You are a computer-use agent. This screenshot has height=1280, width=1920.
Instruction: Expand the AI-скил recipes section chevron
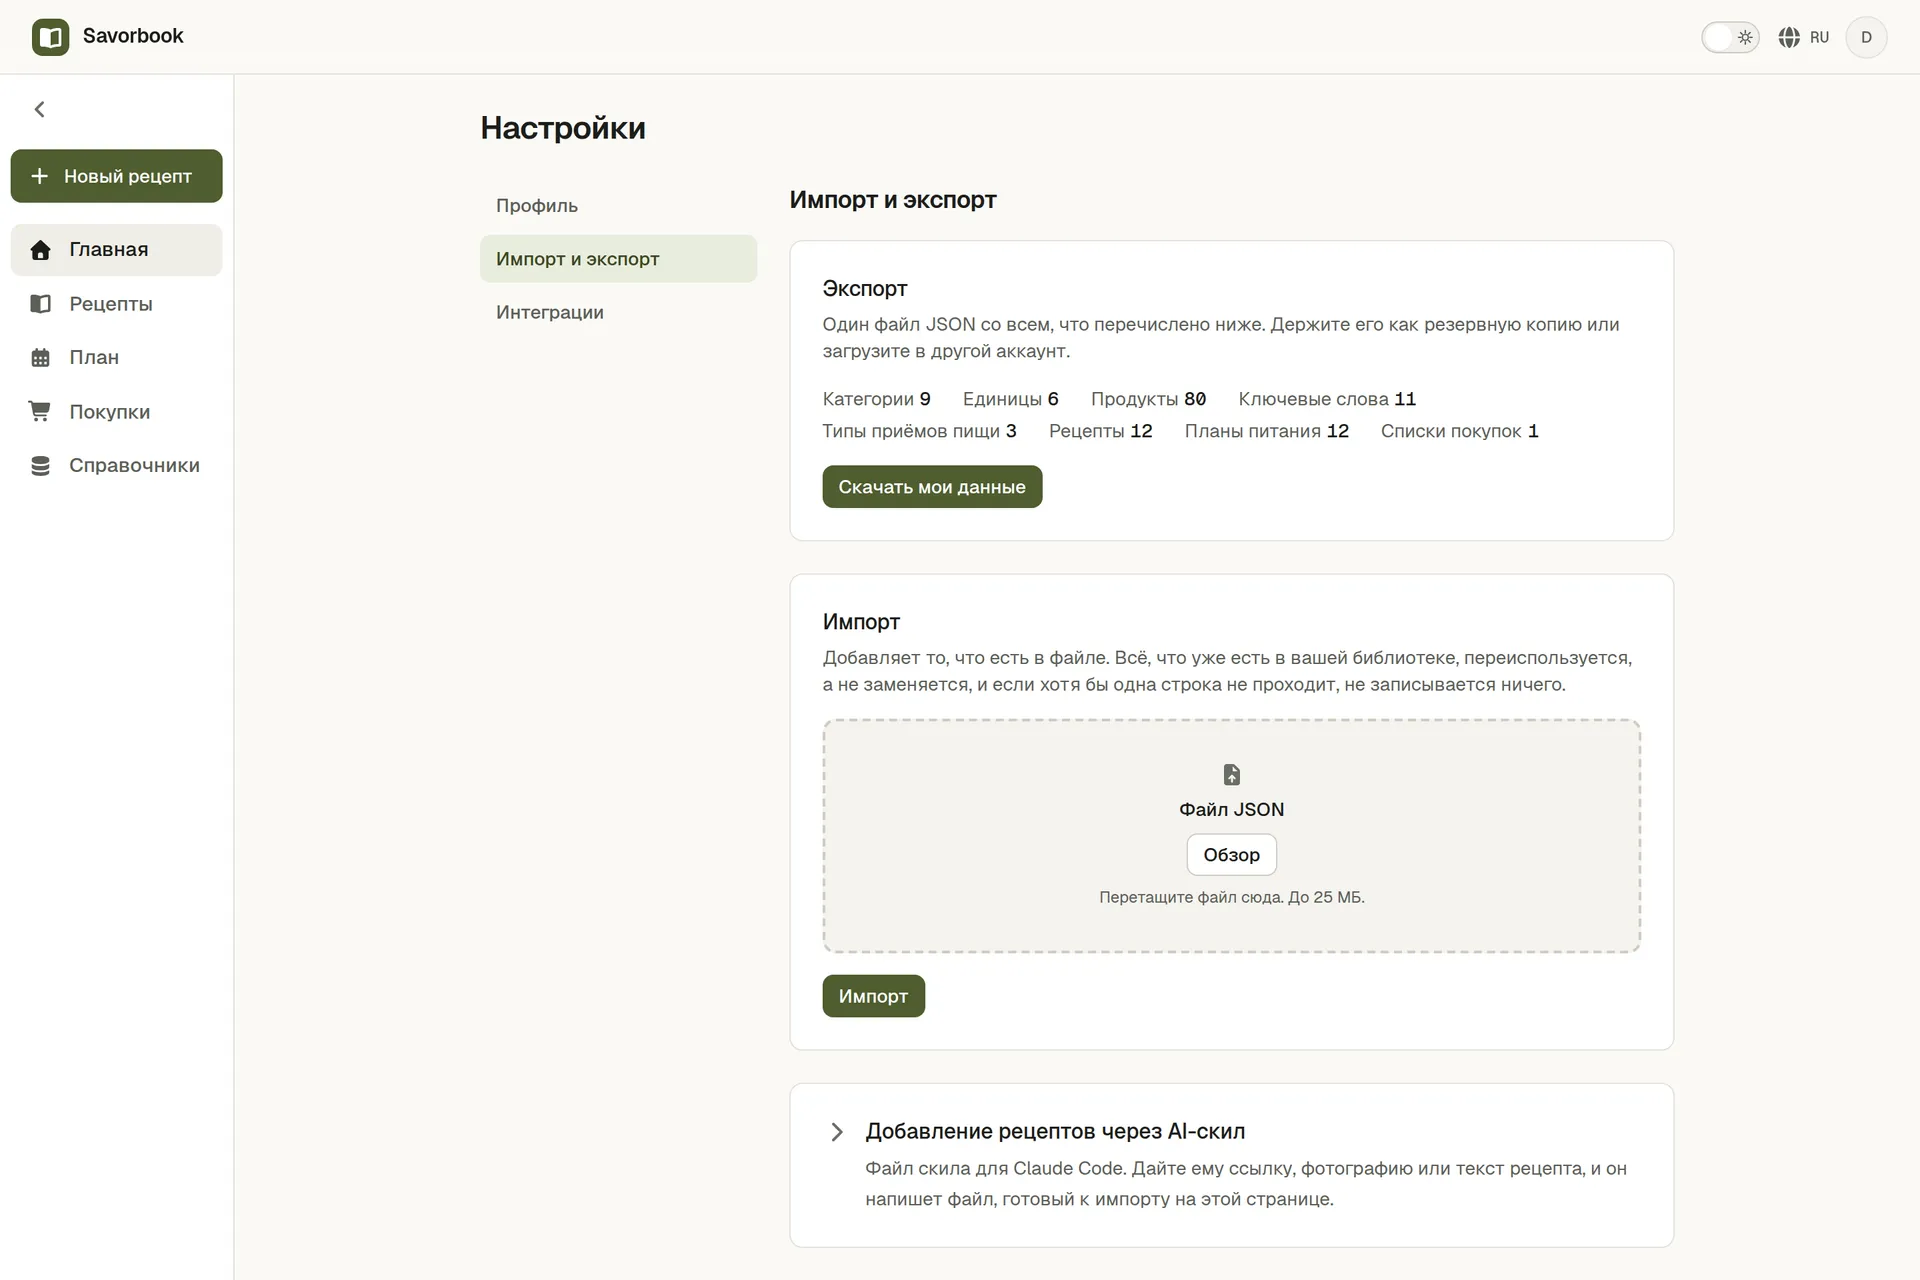click(837, 1132)
